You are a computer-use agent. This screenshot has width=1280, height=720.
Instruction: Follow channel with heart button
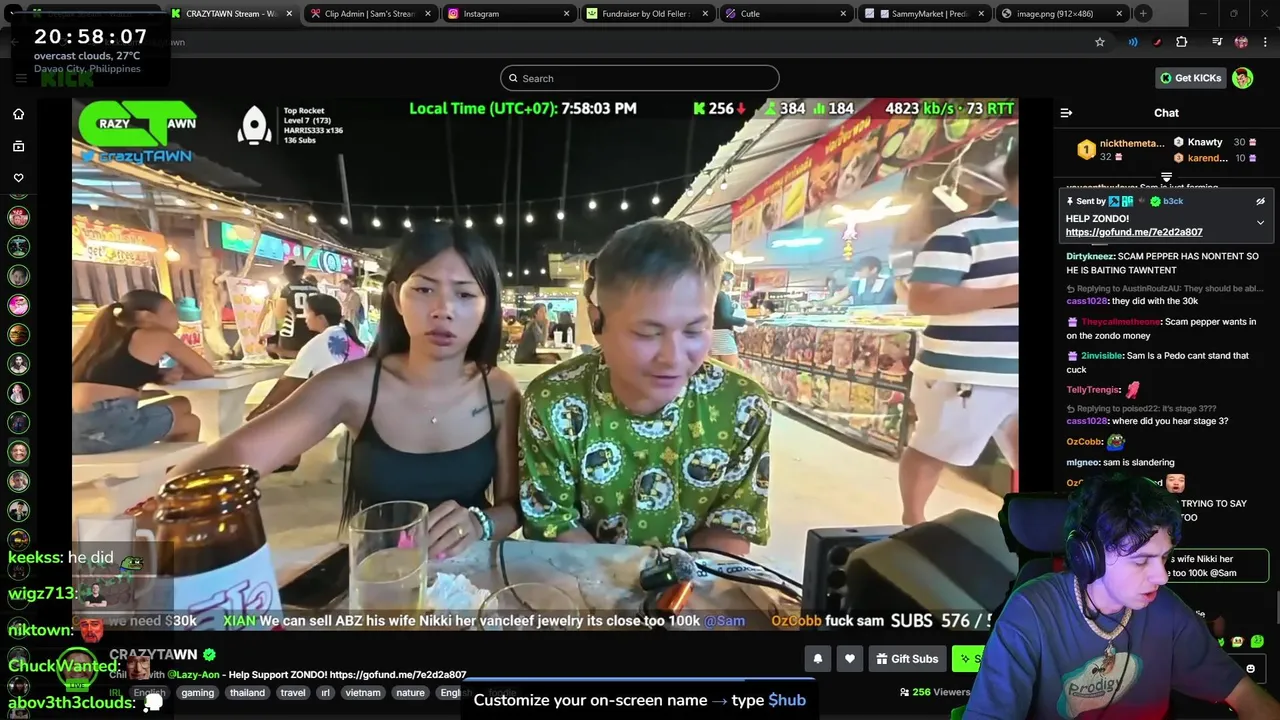pyautogui.click(x=850, y=658)
